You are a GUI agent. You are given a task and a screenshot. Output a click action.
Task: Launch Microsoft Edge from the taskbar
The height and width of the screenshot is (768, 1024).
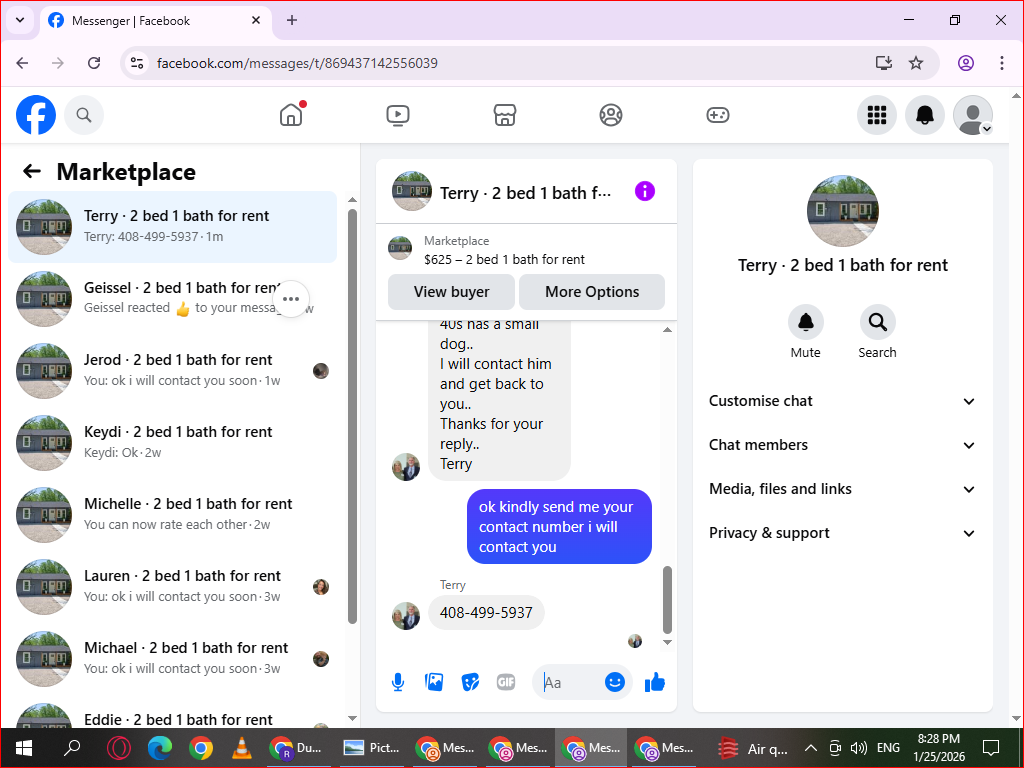click(160, 748)
